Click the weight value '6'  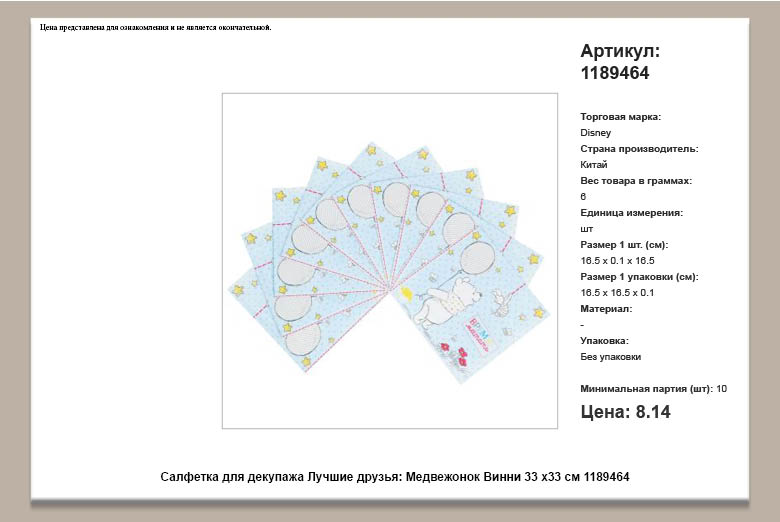point(583,197)
